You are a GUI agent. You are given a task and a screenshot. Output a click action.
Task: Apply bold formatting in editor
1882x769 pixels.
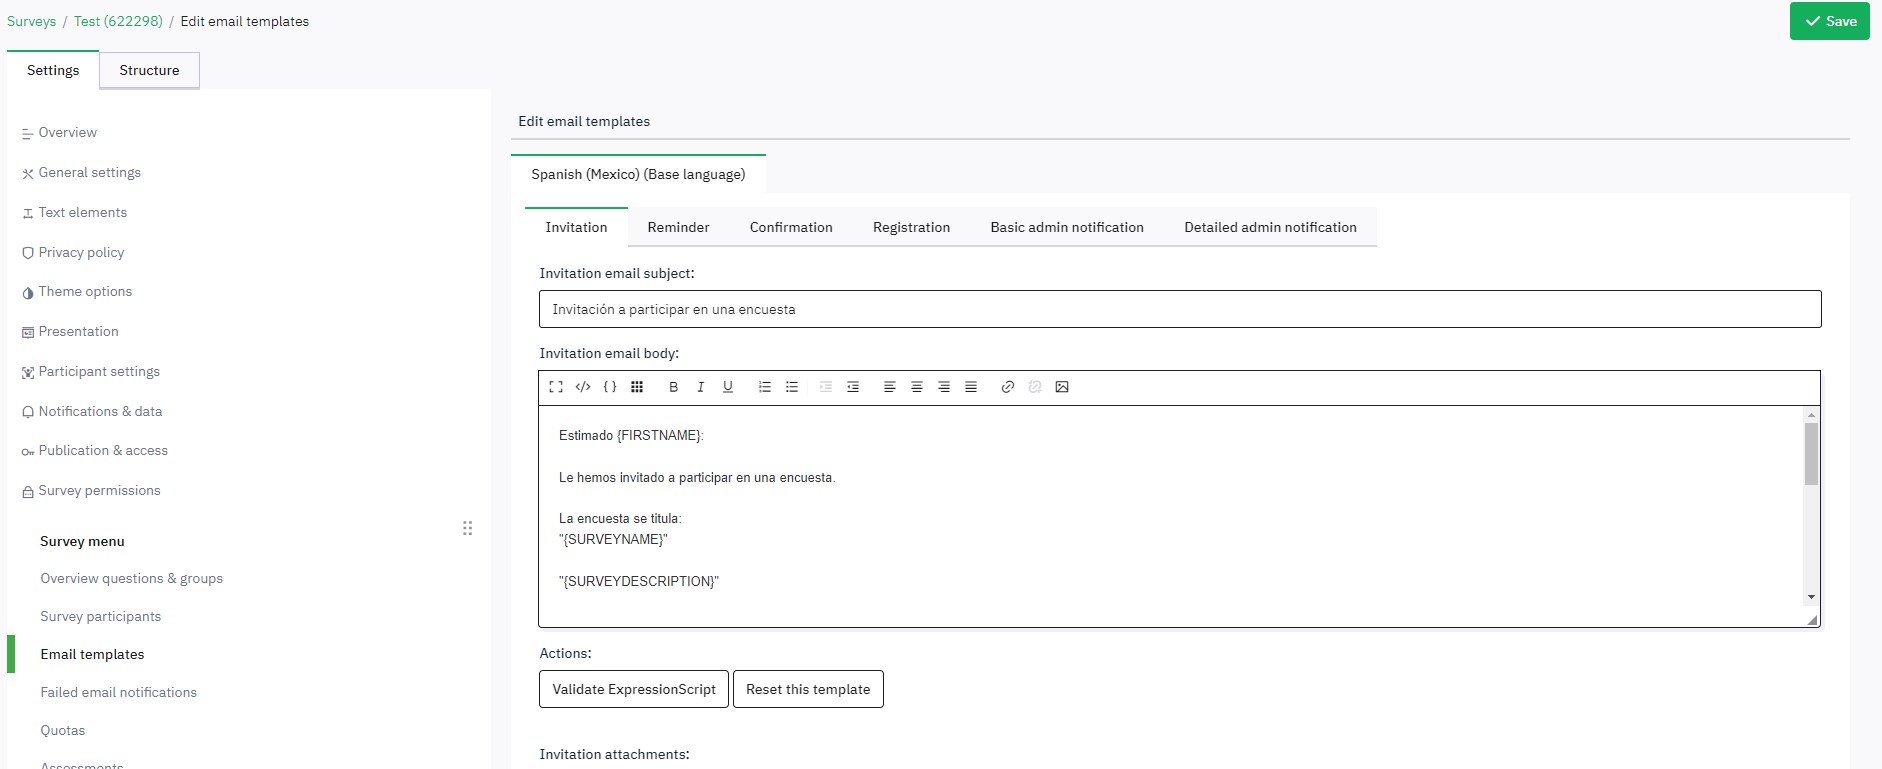click(673, 387)
